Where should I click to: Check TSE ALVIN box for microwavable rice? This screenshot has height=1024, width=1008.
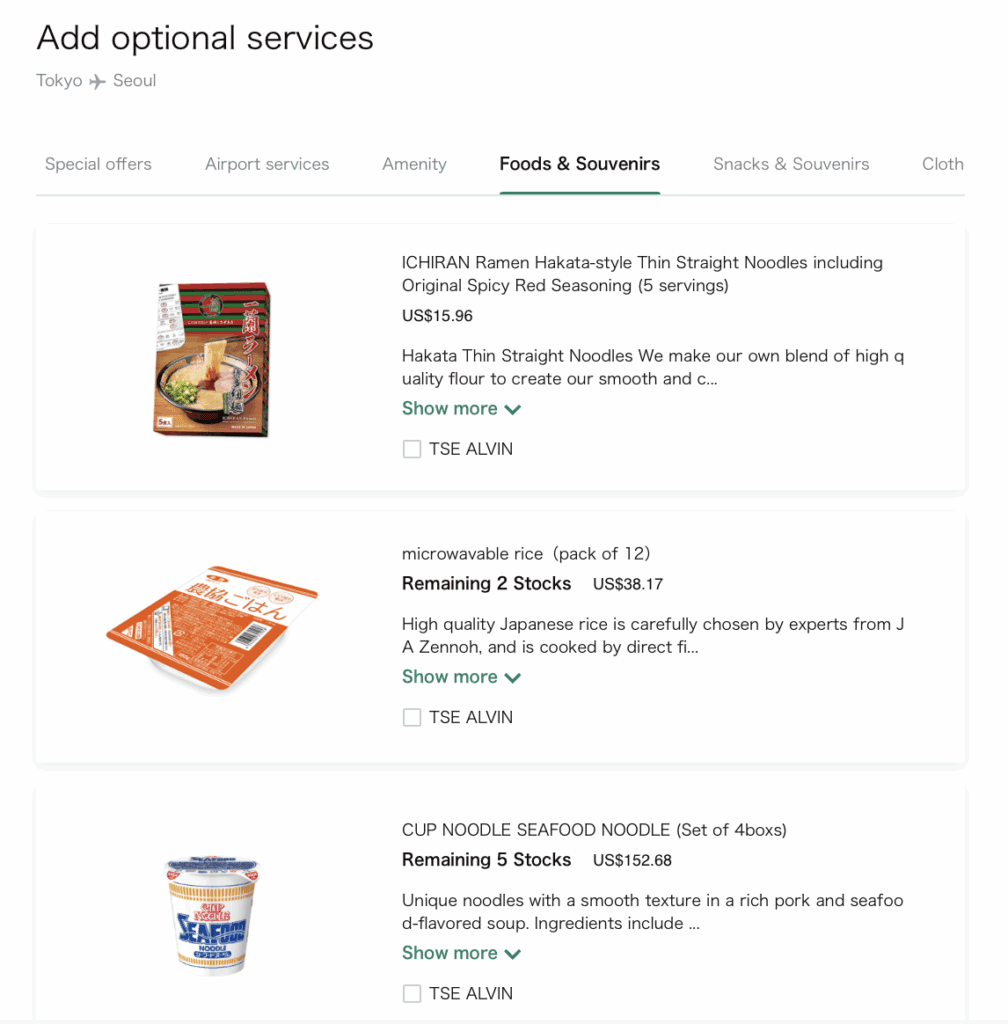tap(412, 718)
